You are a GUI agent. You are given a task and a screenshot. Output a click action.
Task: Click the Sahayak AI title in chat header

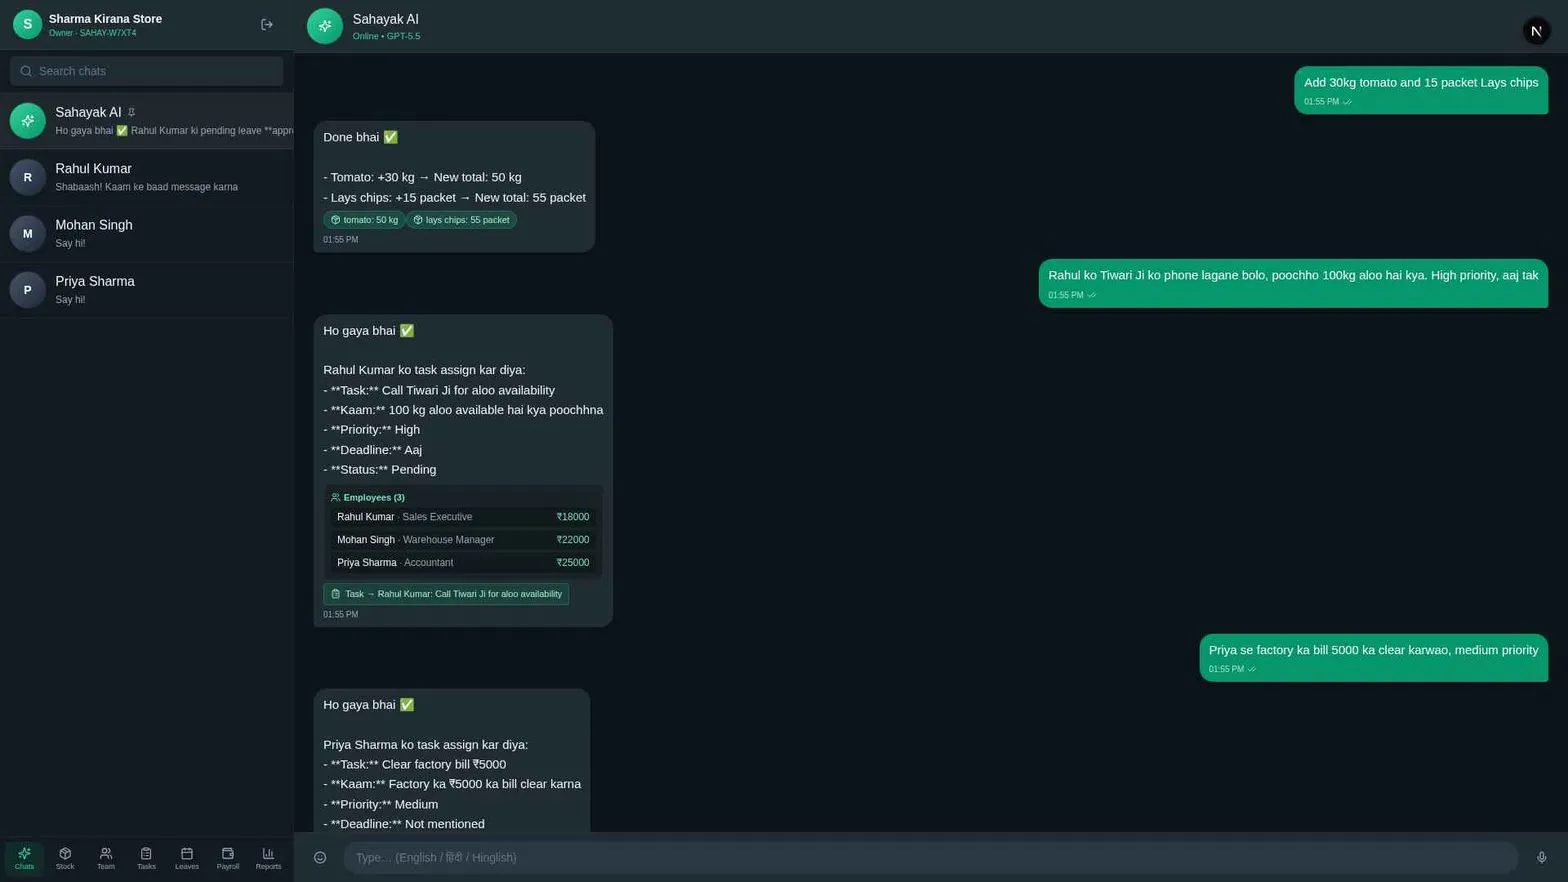tap(386, 19)
